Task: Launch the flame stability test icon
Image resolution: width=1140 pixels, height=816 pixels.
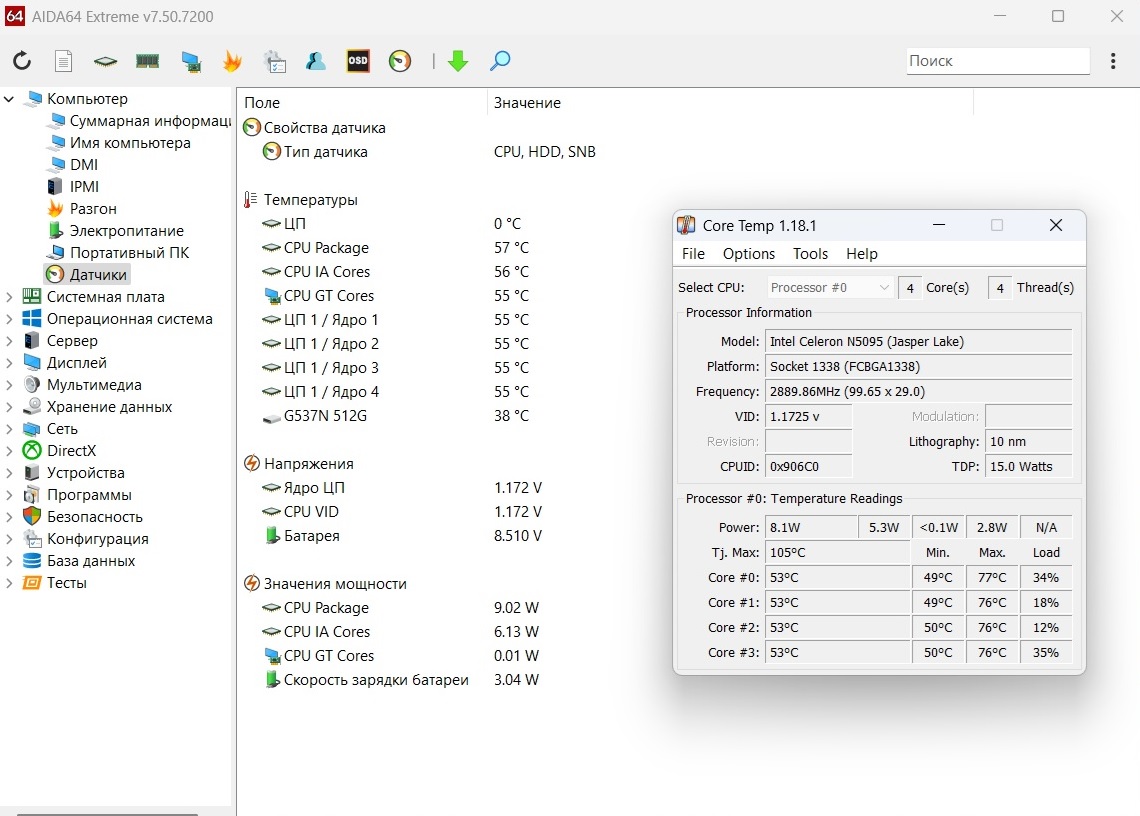Action: (232, 61)
